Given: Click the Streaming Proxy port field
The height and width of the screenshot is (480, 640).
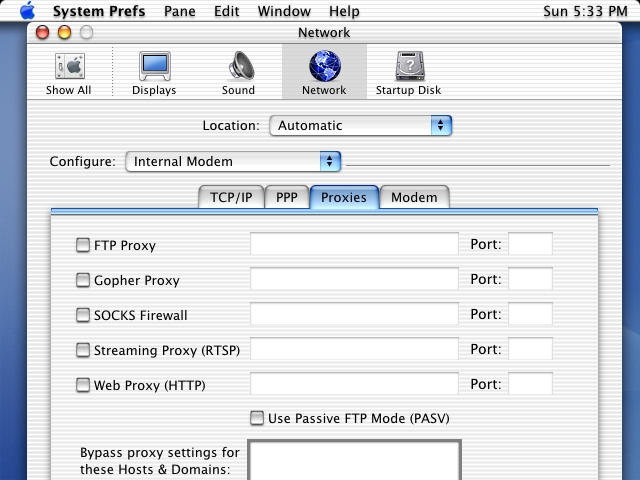Looking at the screenshot, I should (531, 349).
